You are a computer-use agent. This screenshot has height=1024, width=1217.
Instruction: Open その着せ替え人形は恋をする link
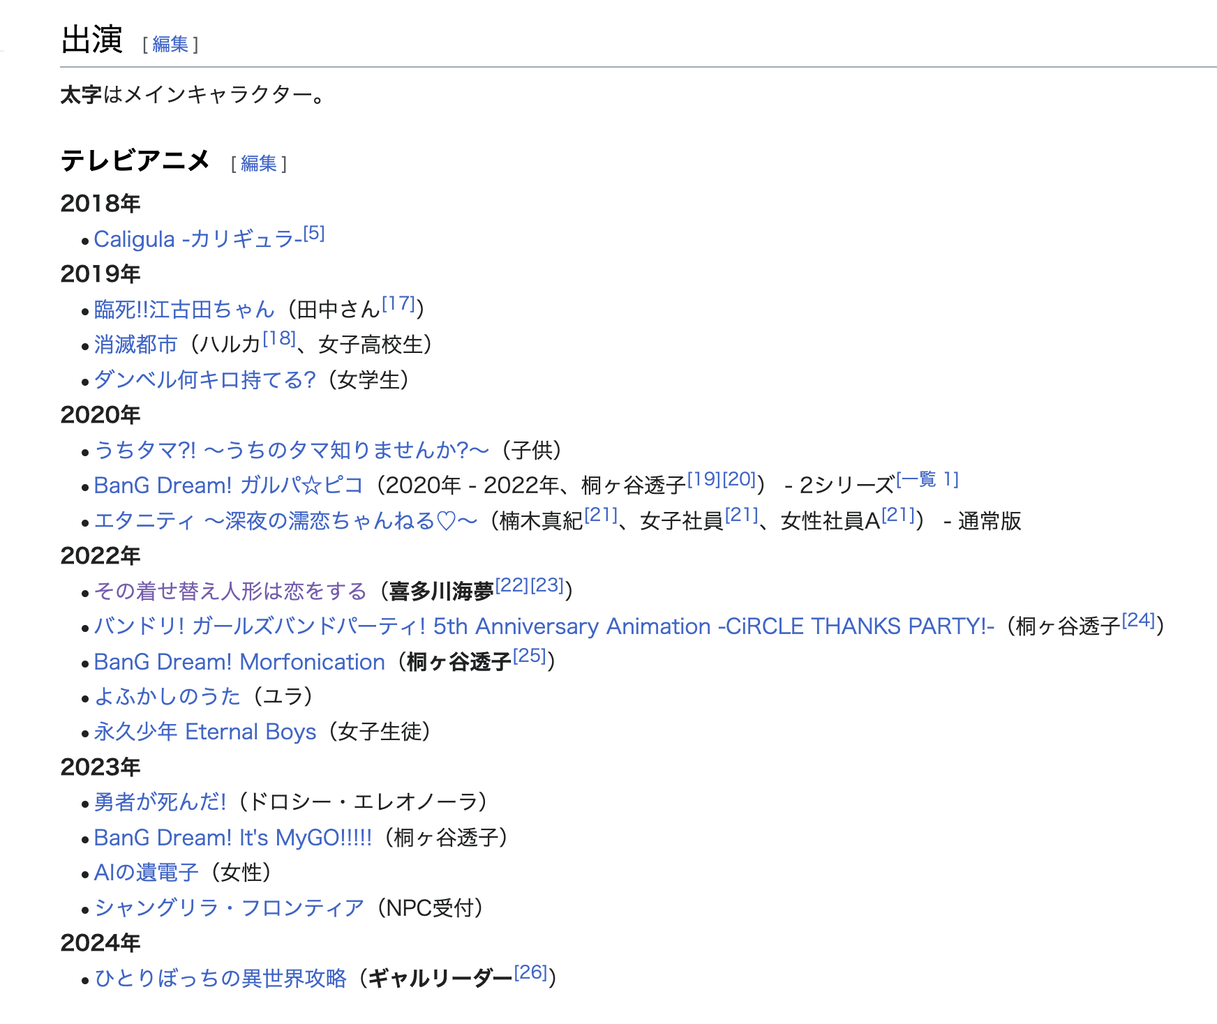point(231,591)
